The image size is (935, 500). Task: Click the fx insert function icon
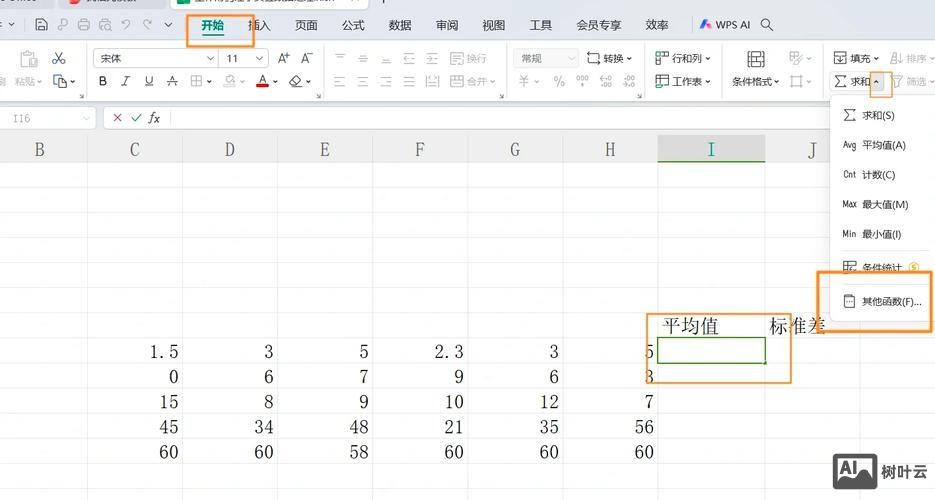click(154, 118)
